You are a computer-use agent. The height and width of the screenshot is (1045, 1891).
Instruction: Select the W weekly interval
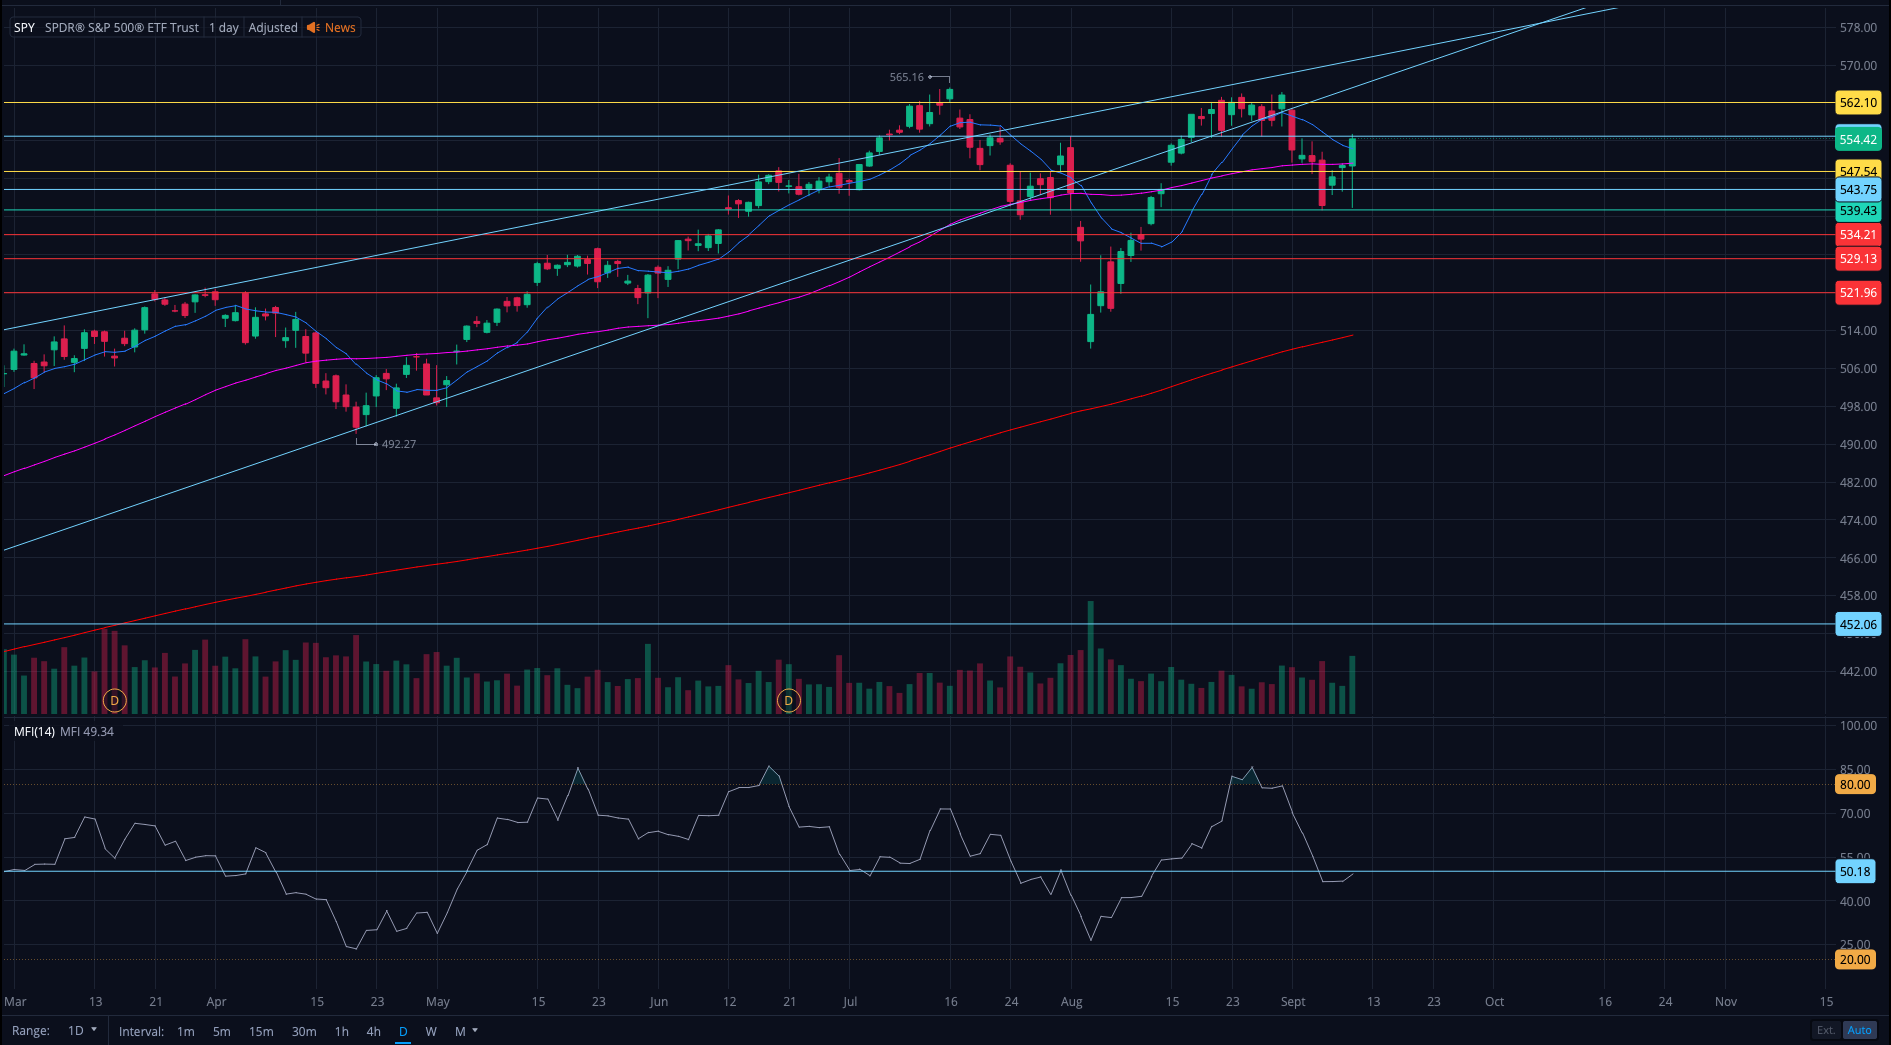pos(431,1031)
